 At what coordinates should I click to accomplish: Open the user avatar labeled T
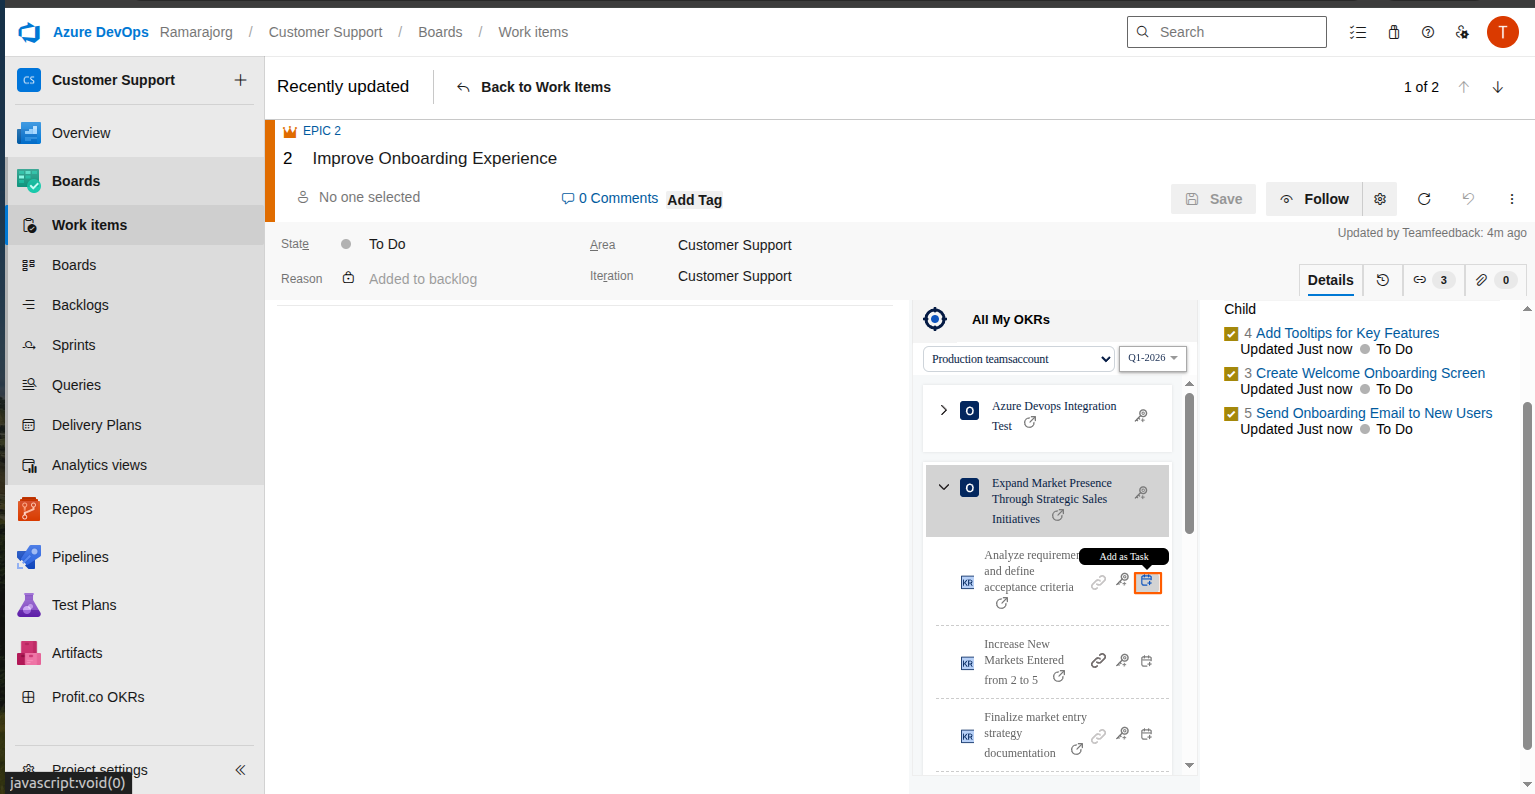coord(1503,32)
